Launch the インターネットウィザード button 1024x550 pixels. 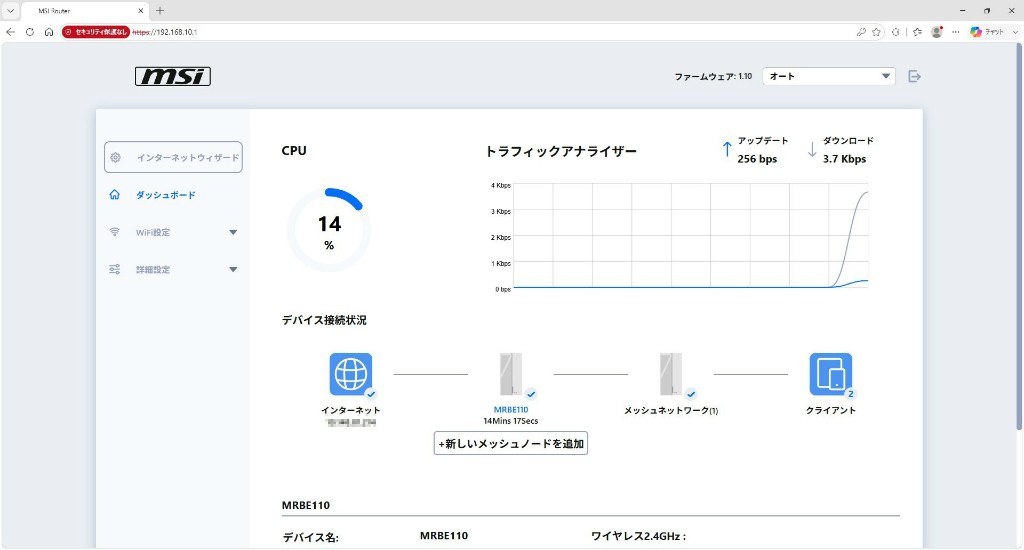(x=173, y=157)
